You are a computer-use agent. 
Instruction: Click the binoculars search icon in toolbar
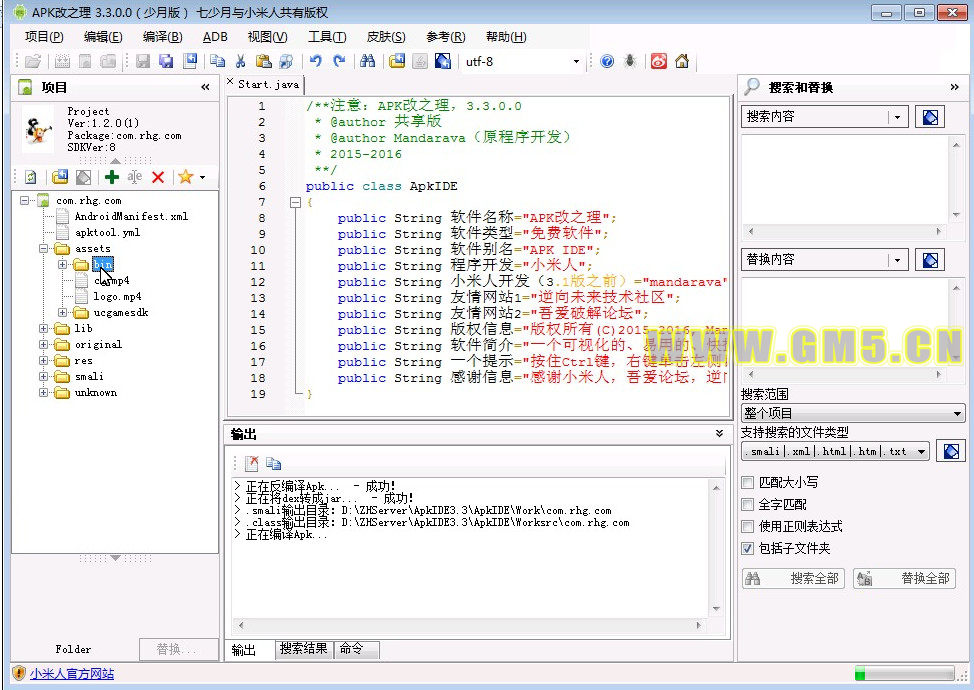367,61
